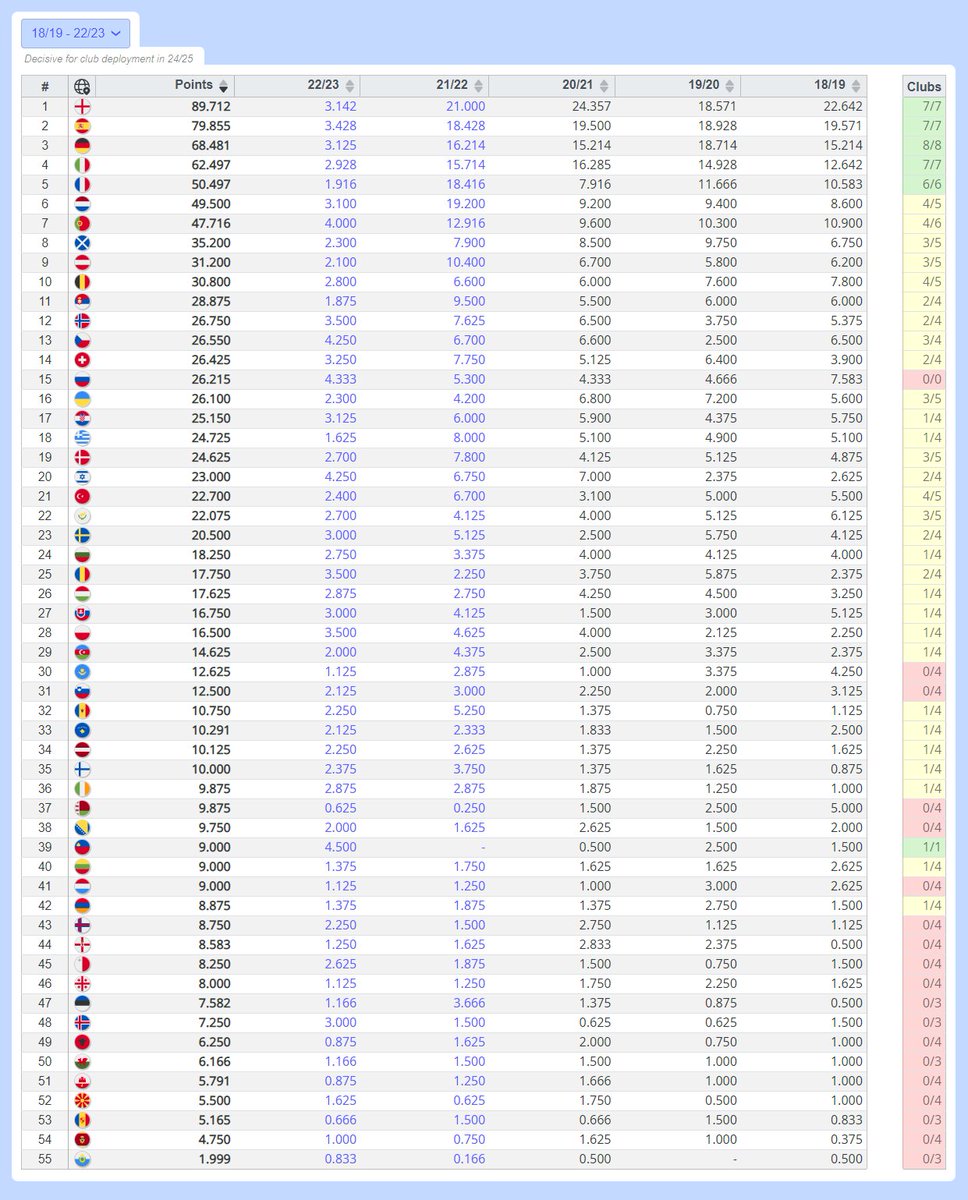The image size is (968, 1200).
Task: Select the 89.712 points cell
Action: coord(211,106)
